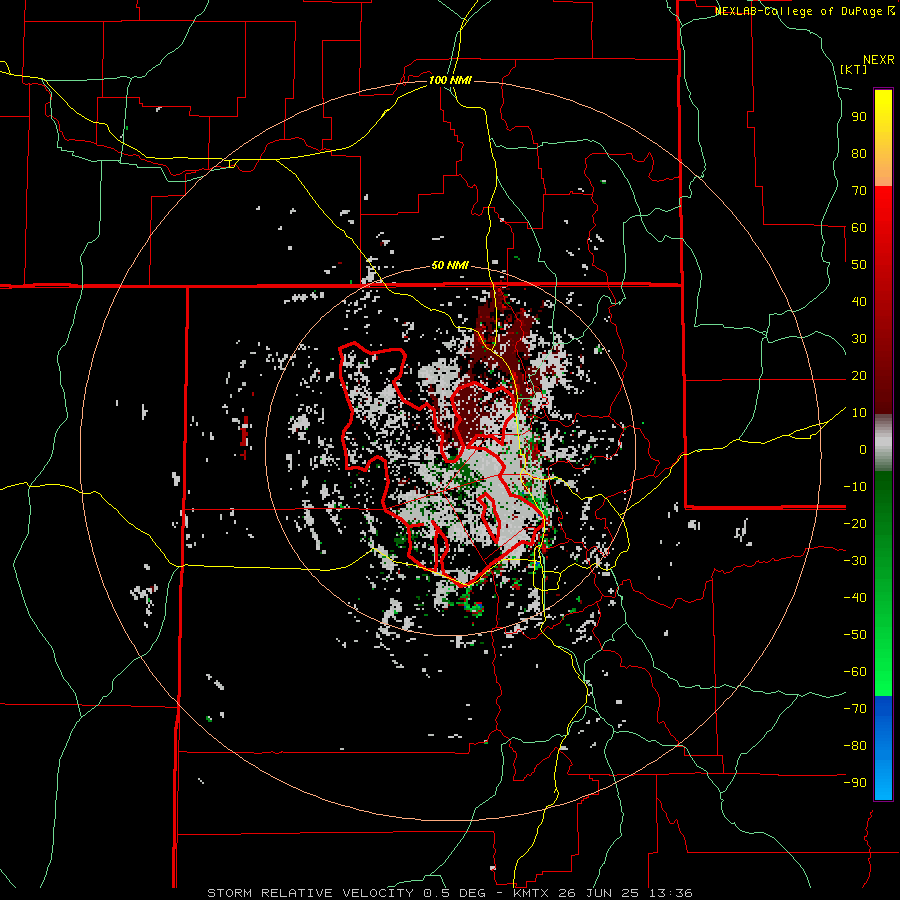Click the "-70" value on the velocity scale
This screenshot has width=900, height=900.
coord(855,708)
